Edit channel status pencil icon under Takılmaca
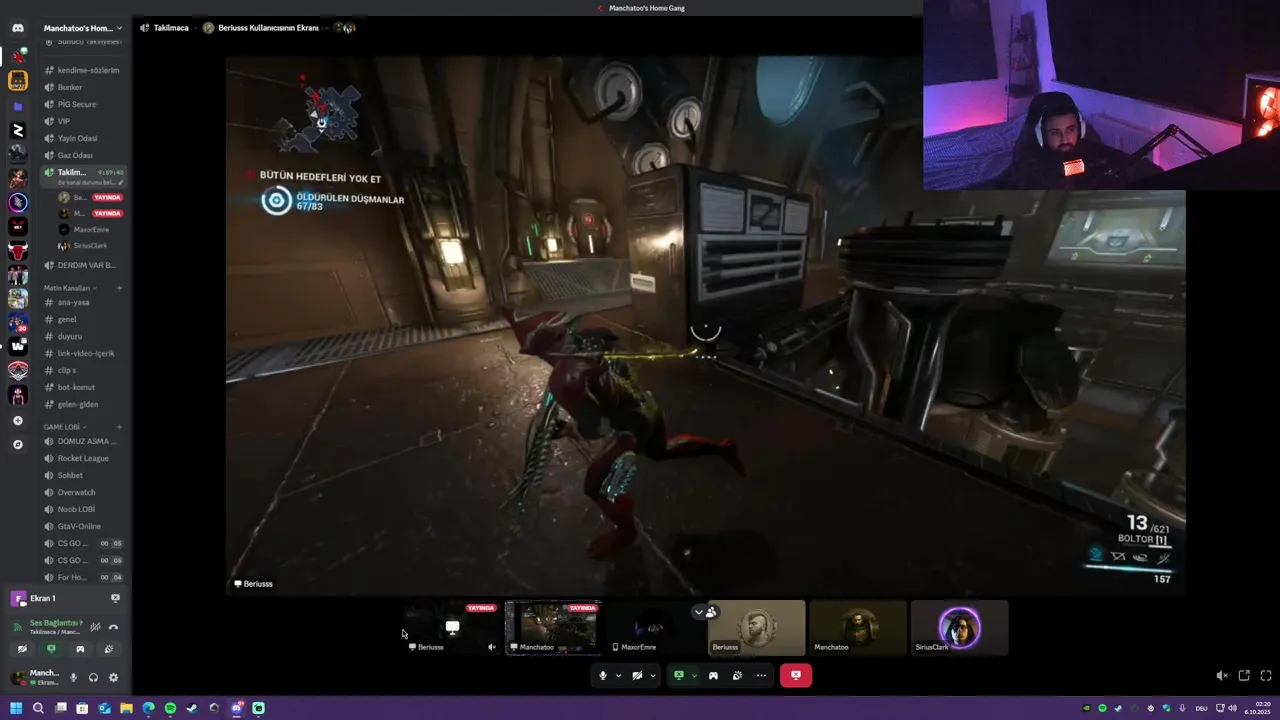Screen dimensions: 1280x720 [x=121, y=183]
